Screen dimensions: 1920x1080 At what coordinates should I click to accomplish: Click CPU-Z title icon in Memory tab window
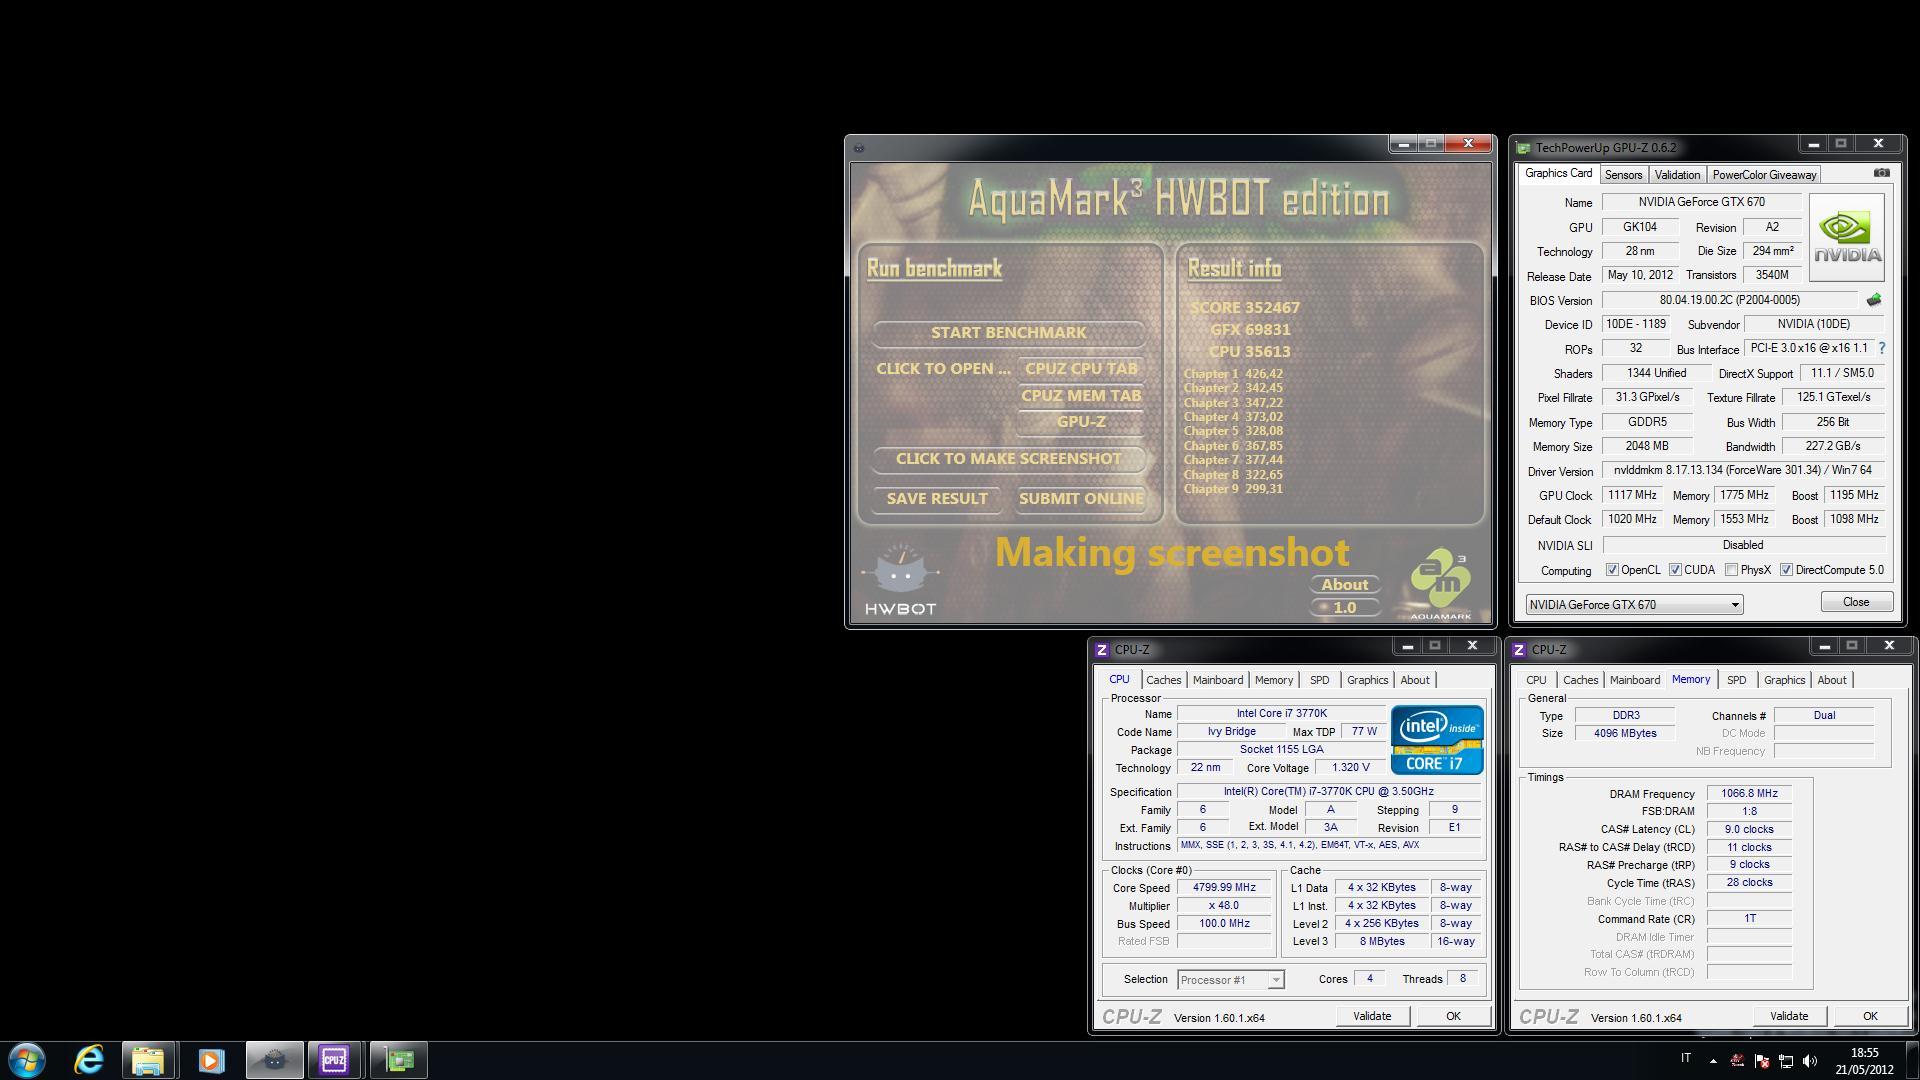click(x=1518, y=650)
